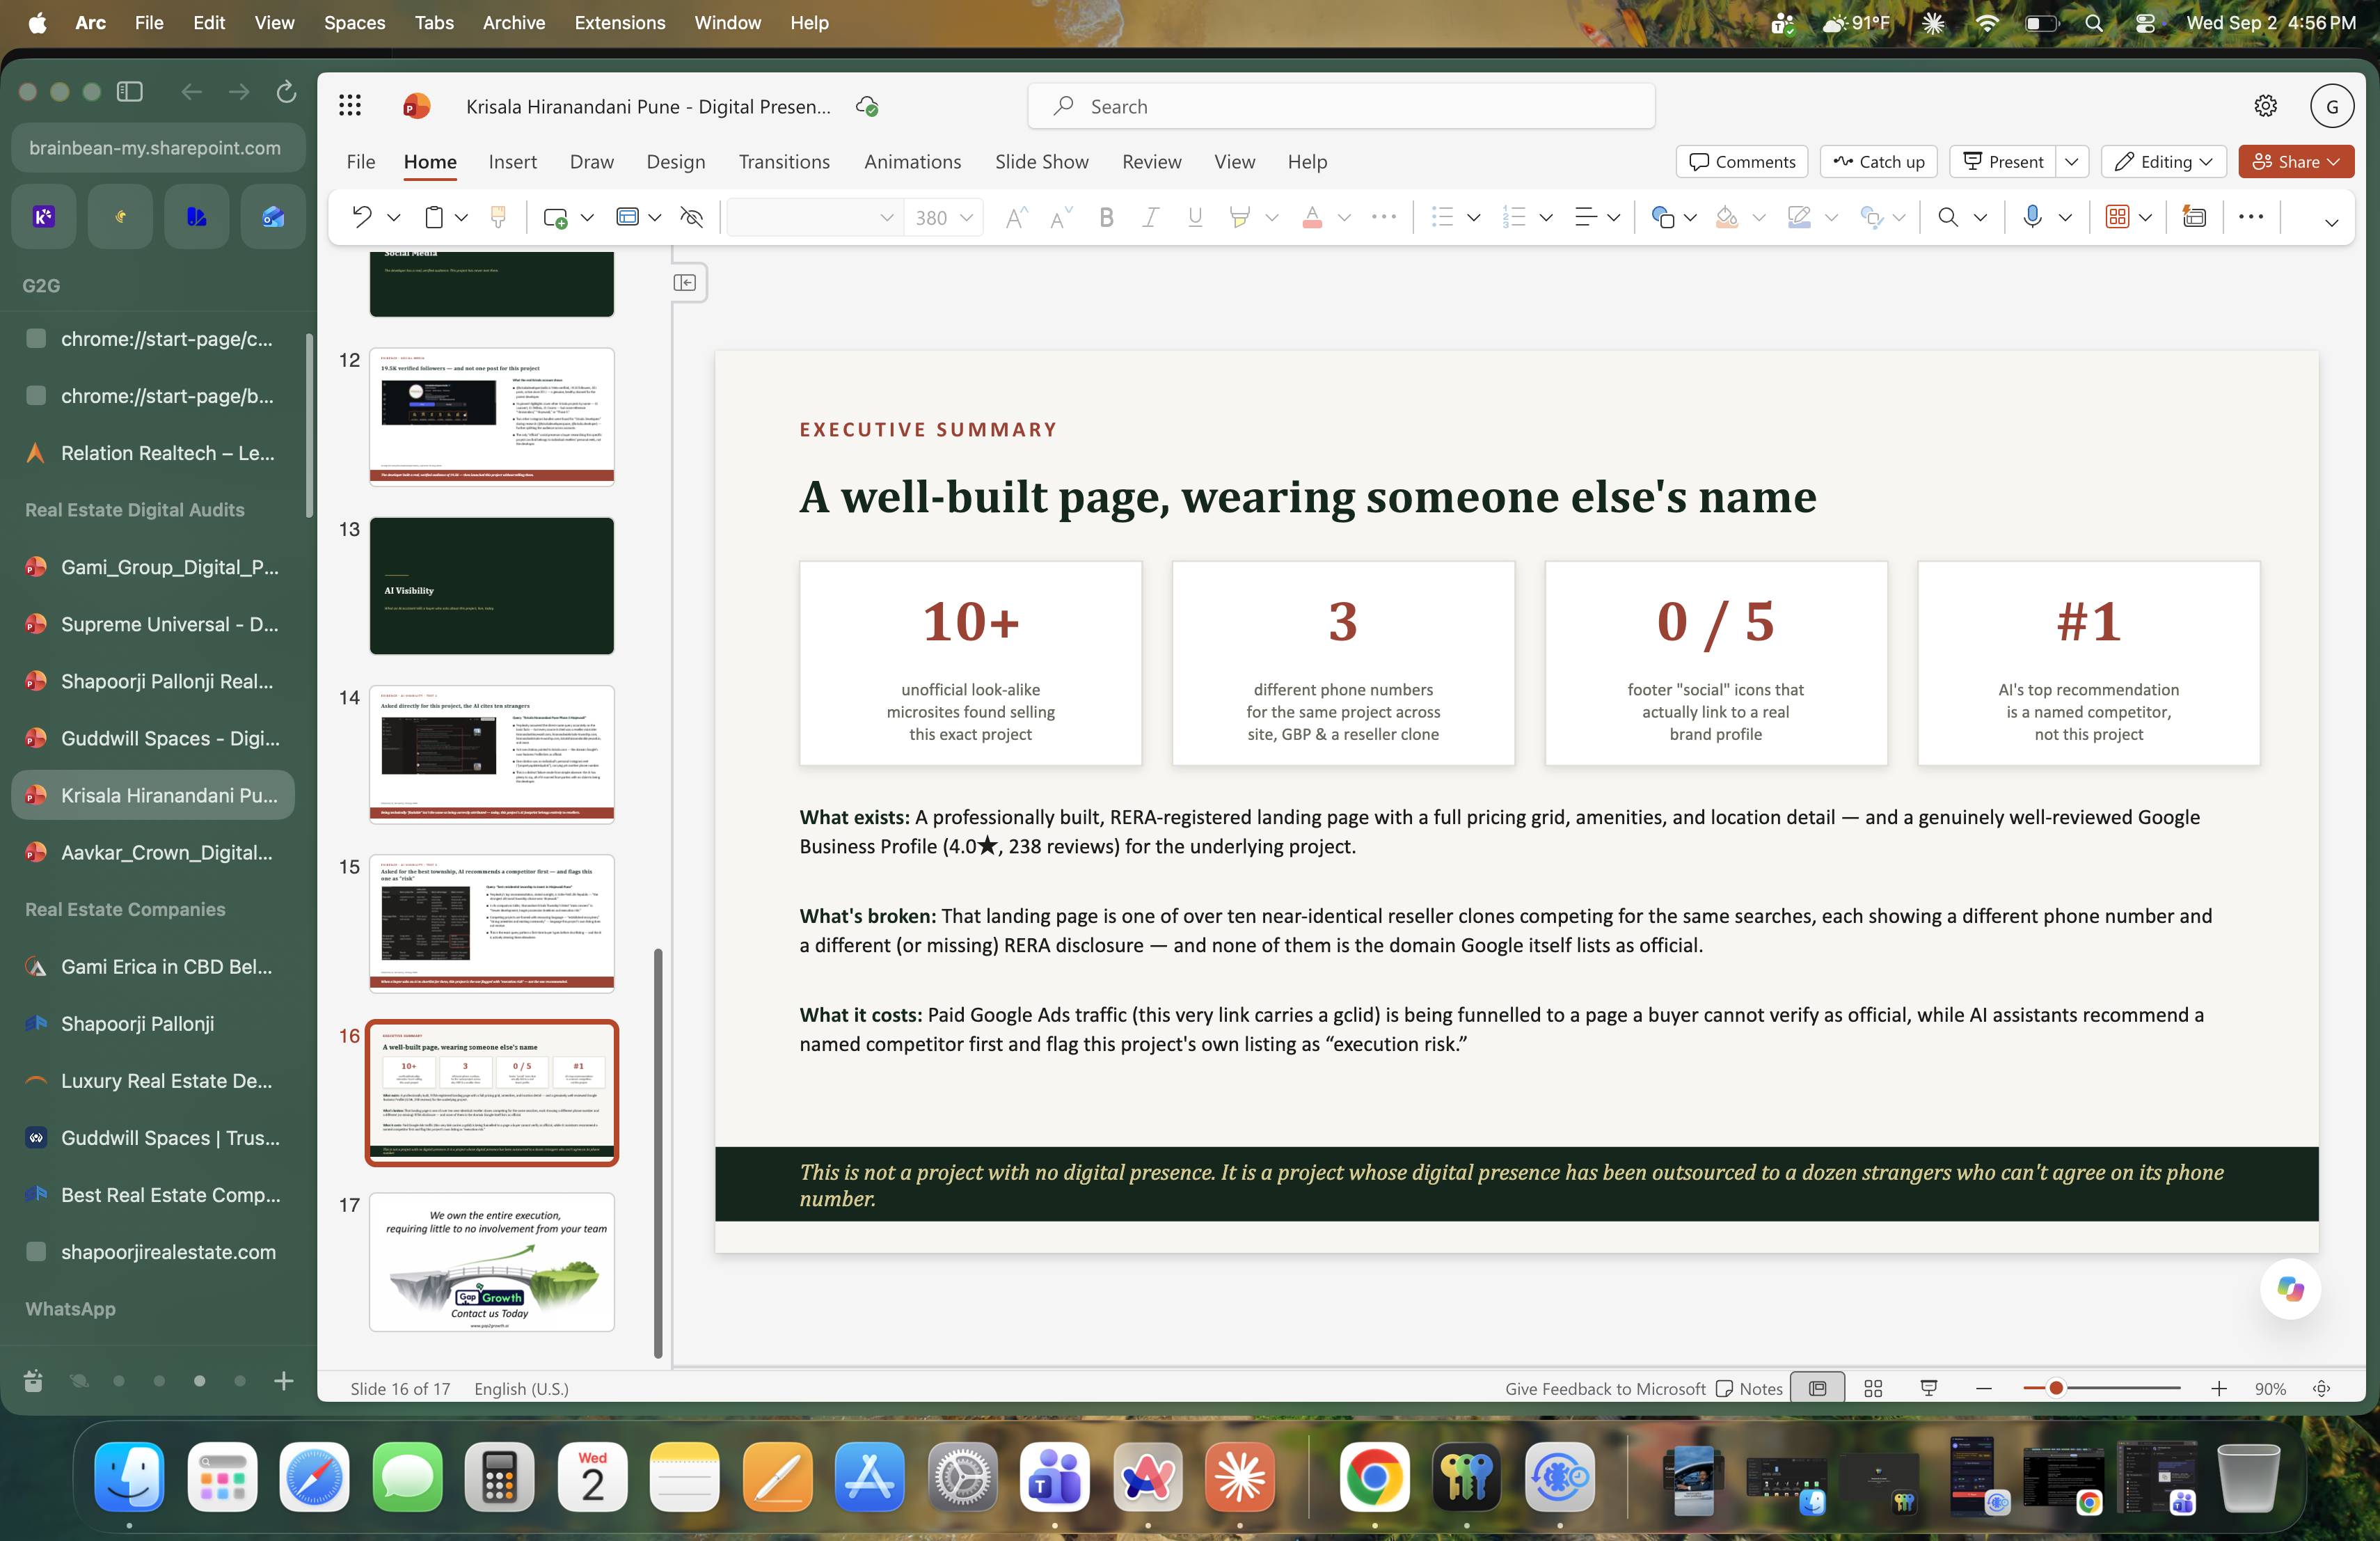Open the app launcher waffle icon
This screenshot has height=1541, width=2380.
point(350,106)
